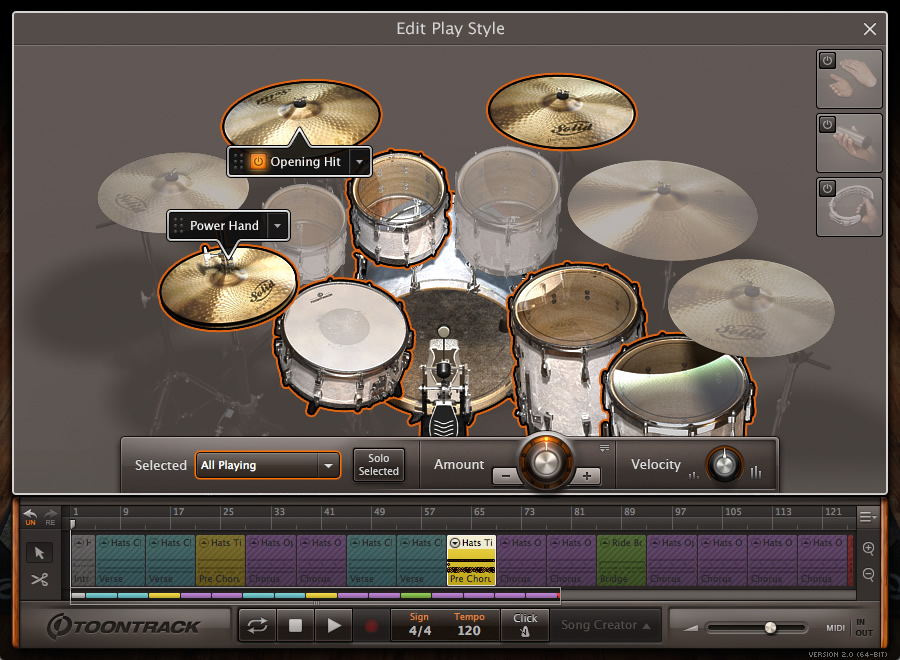Disable the Opening Hit power button
This screenshot has width=900, height=660.
coord(258,161)
